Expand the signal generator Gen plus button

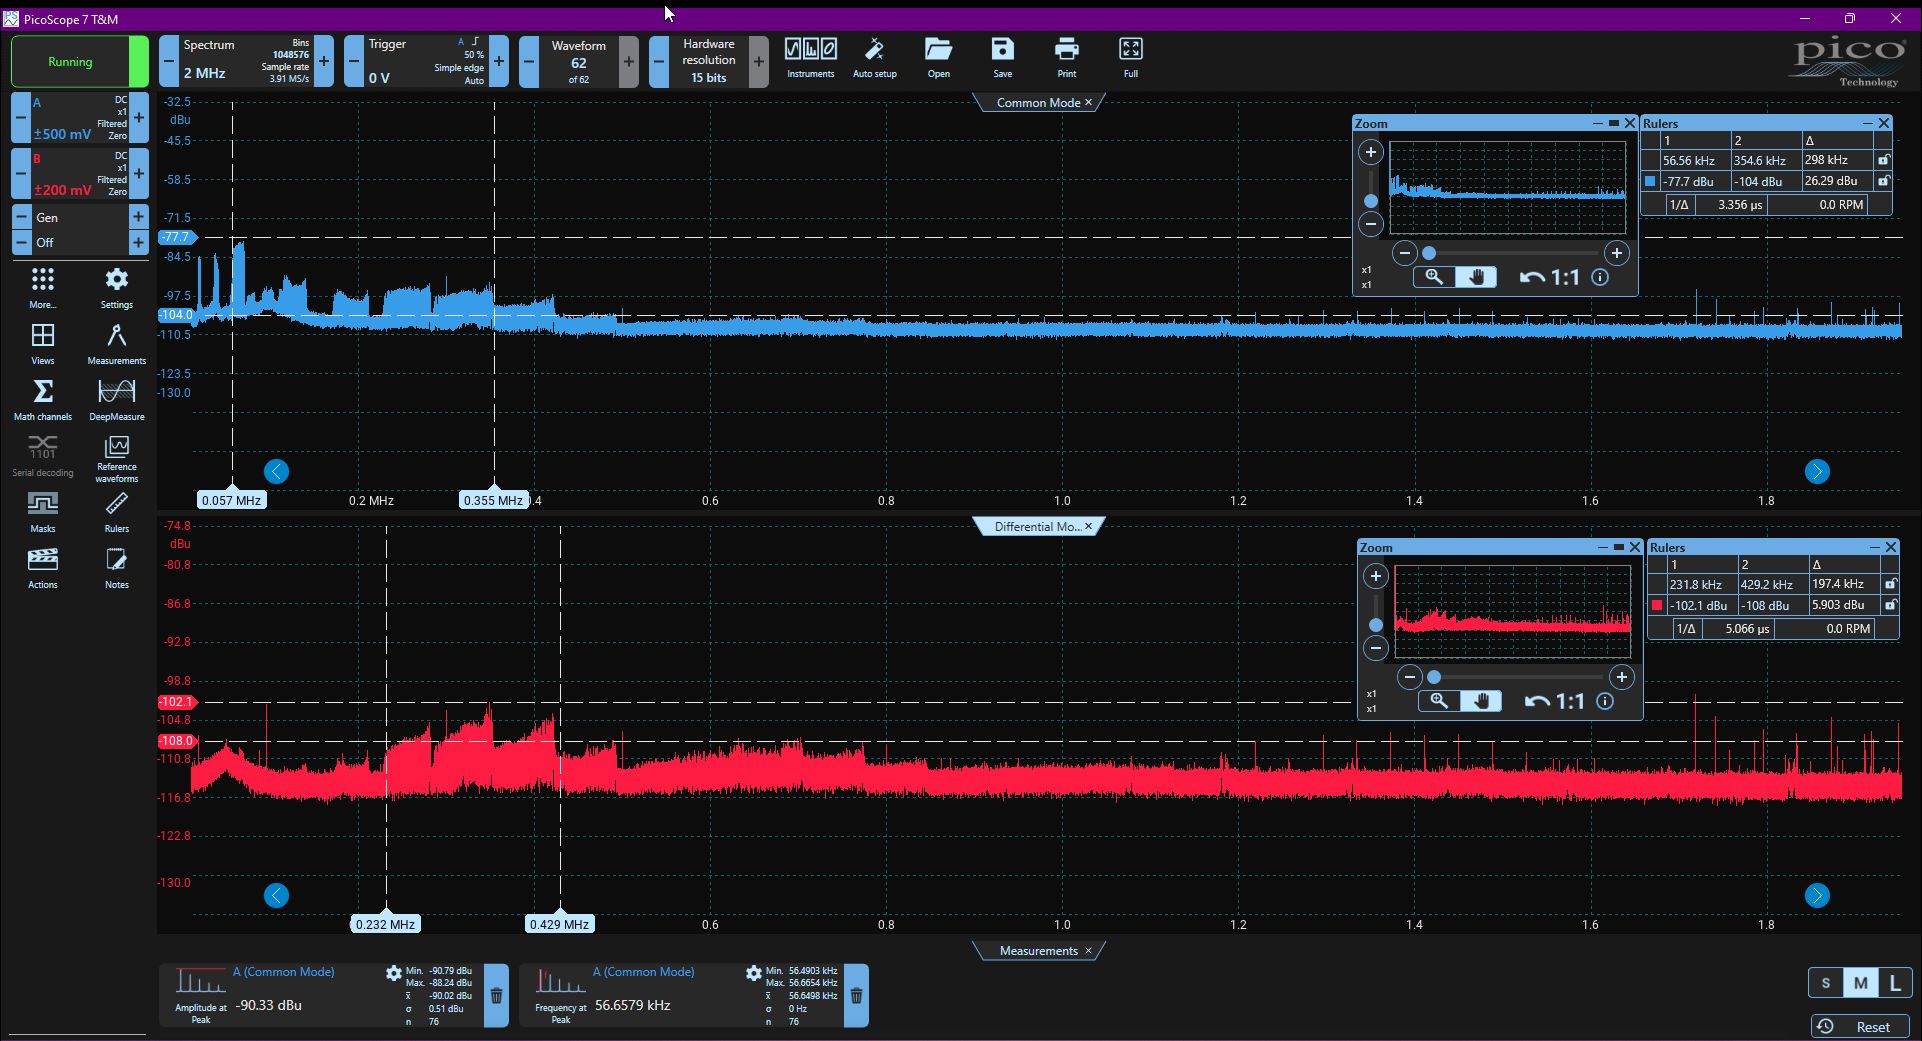(138, 217)
